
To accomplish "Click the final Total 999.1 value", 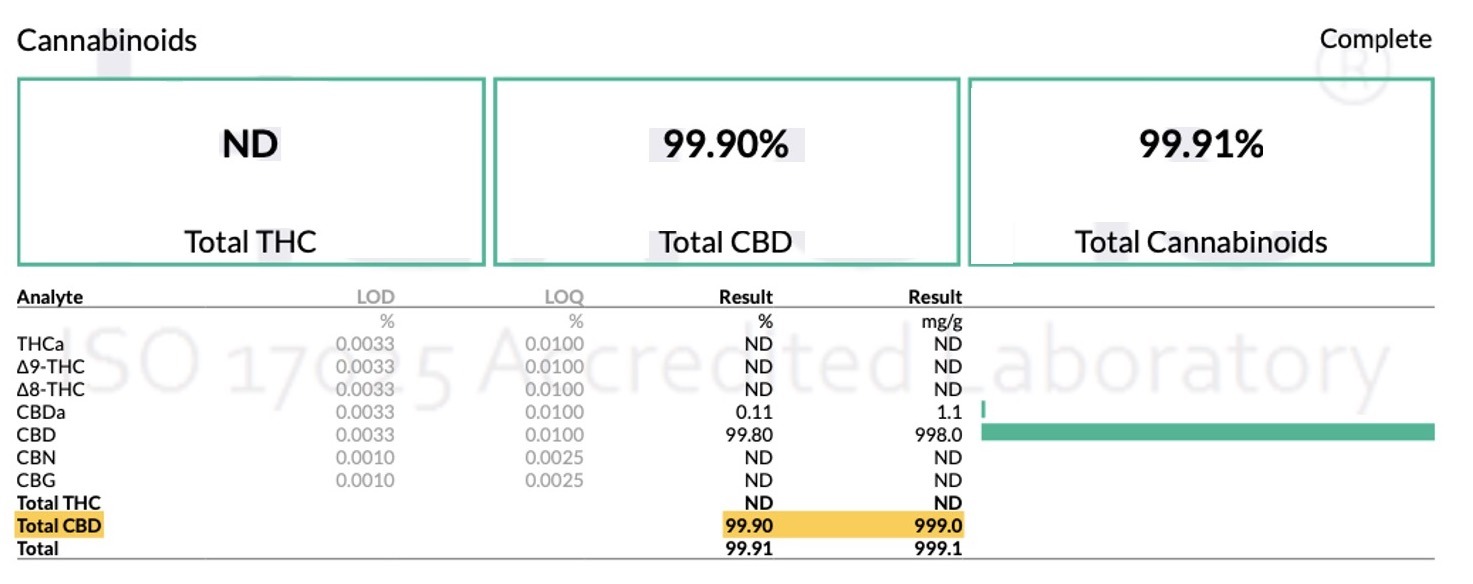I will point(939,548).
